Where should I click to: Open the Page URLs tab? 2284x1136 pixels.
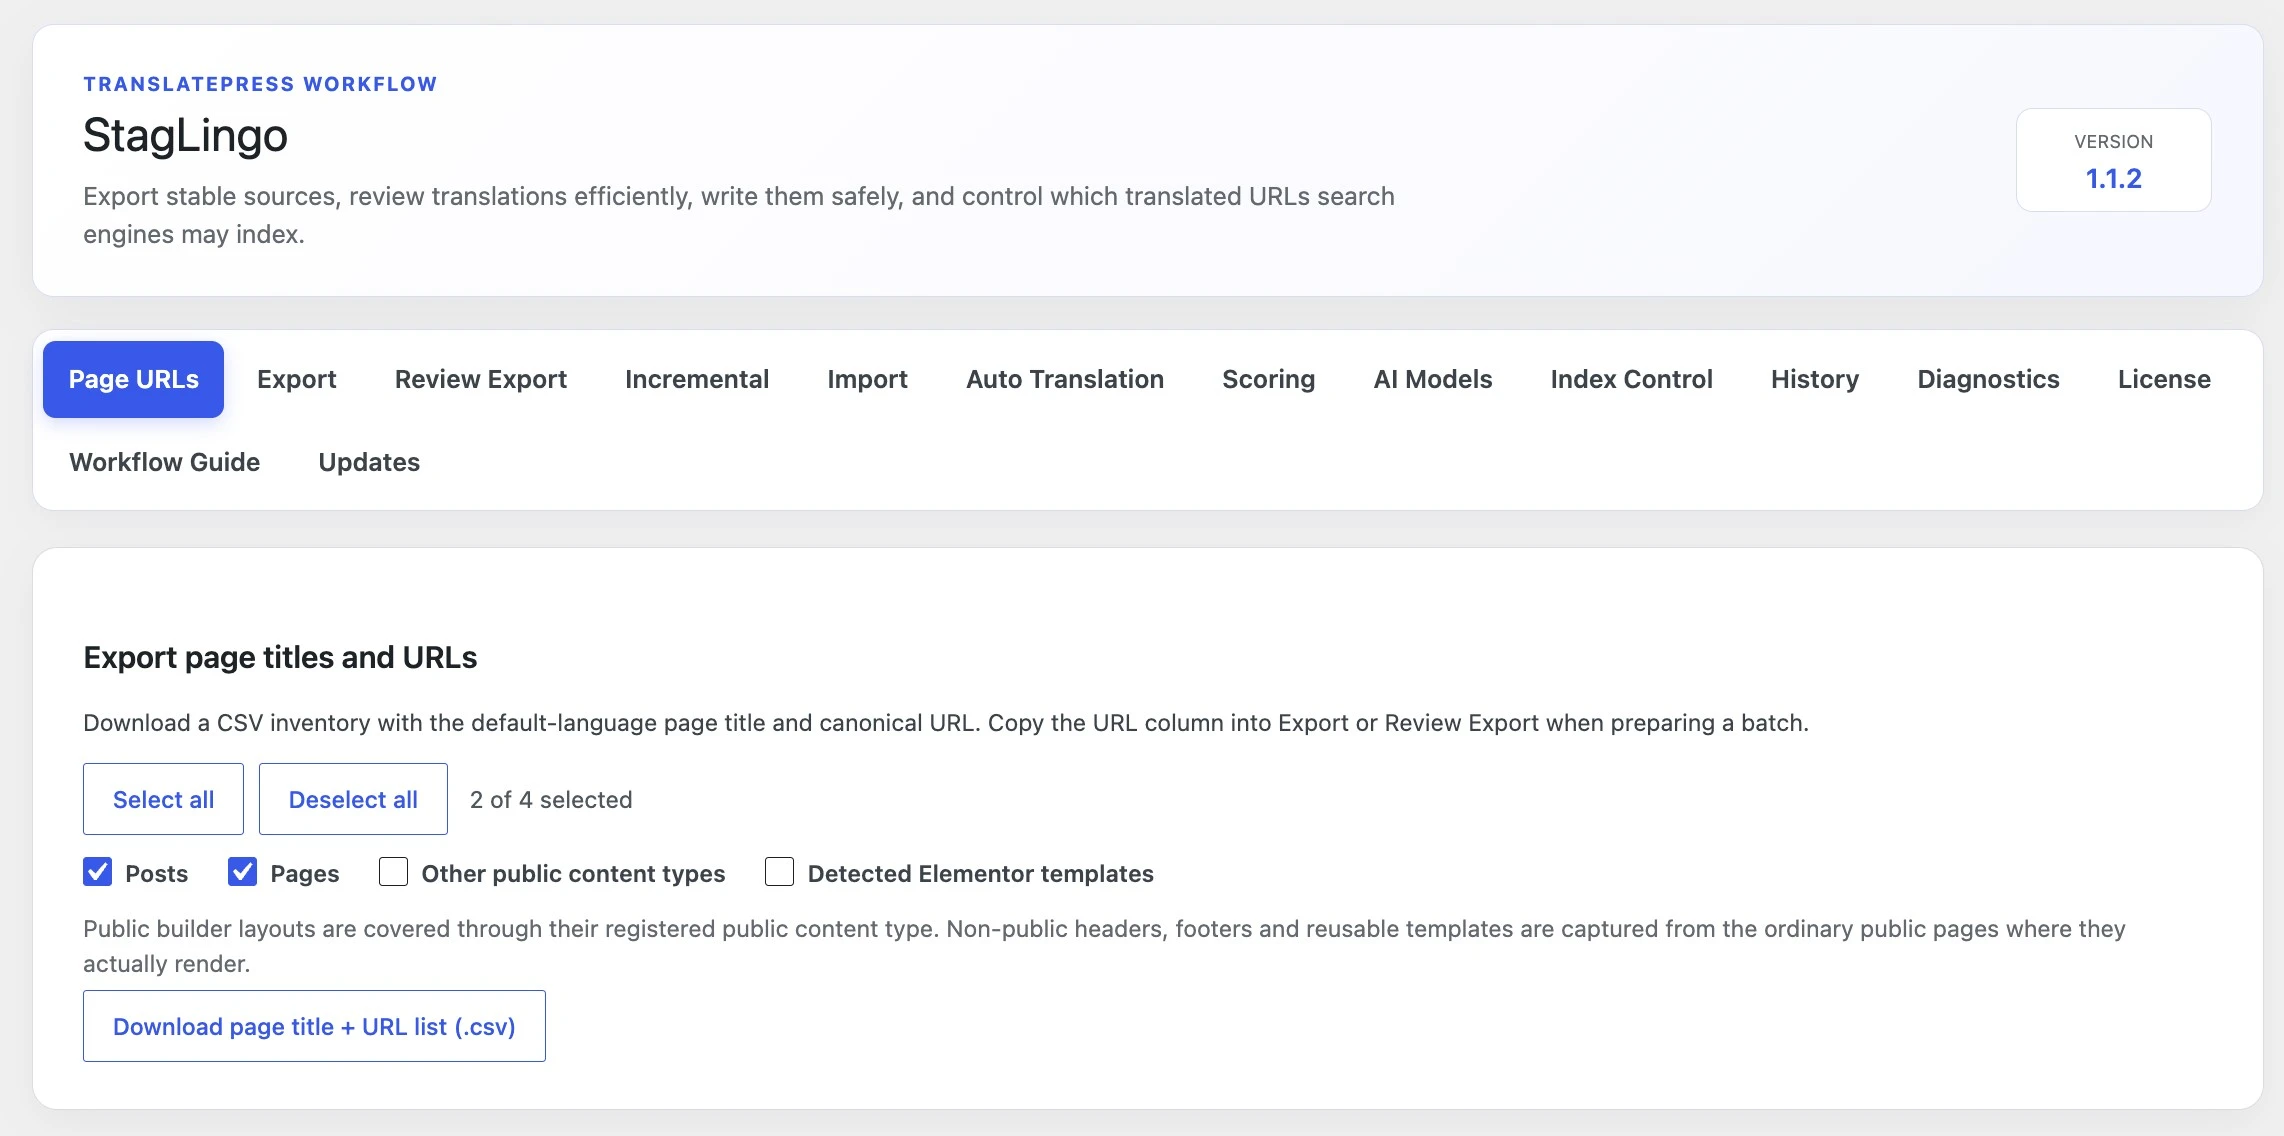tap(133, 379)
